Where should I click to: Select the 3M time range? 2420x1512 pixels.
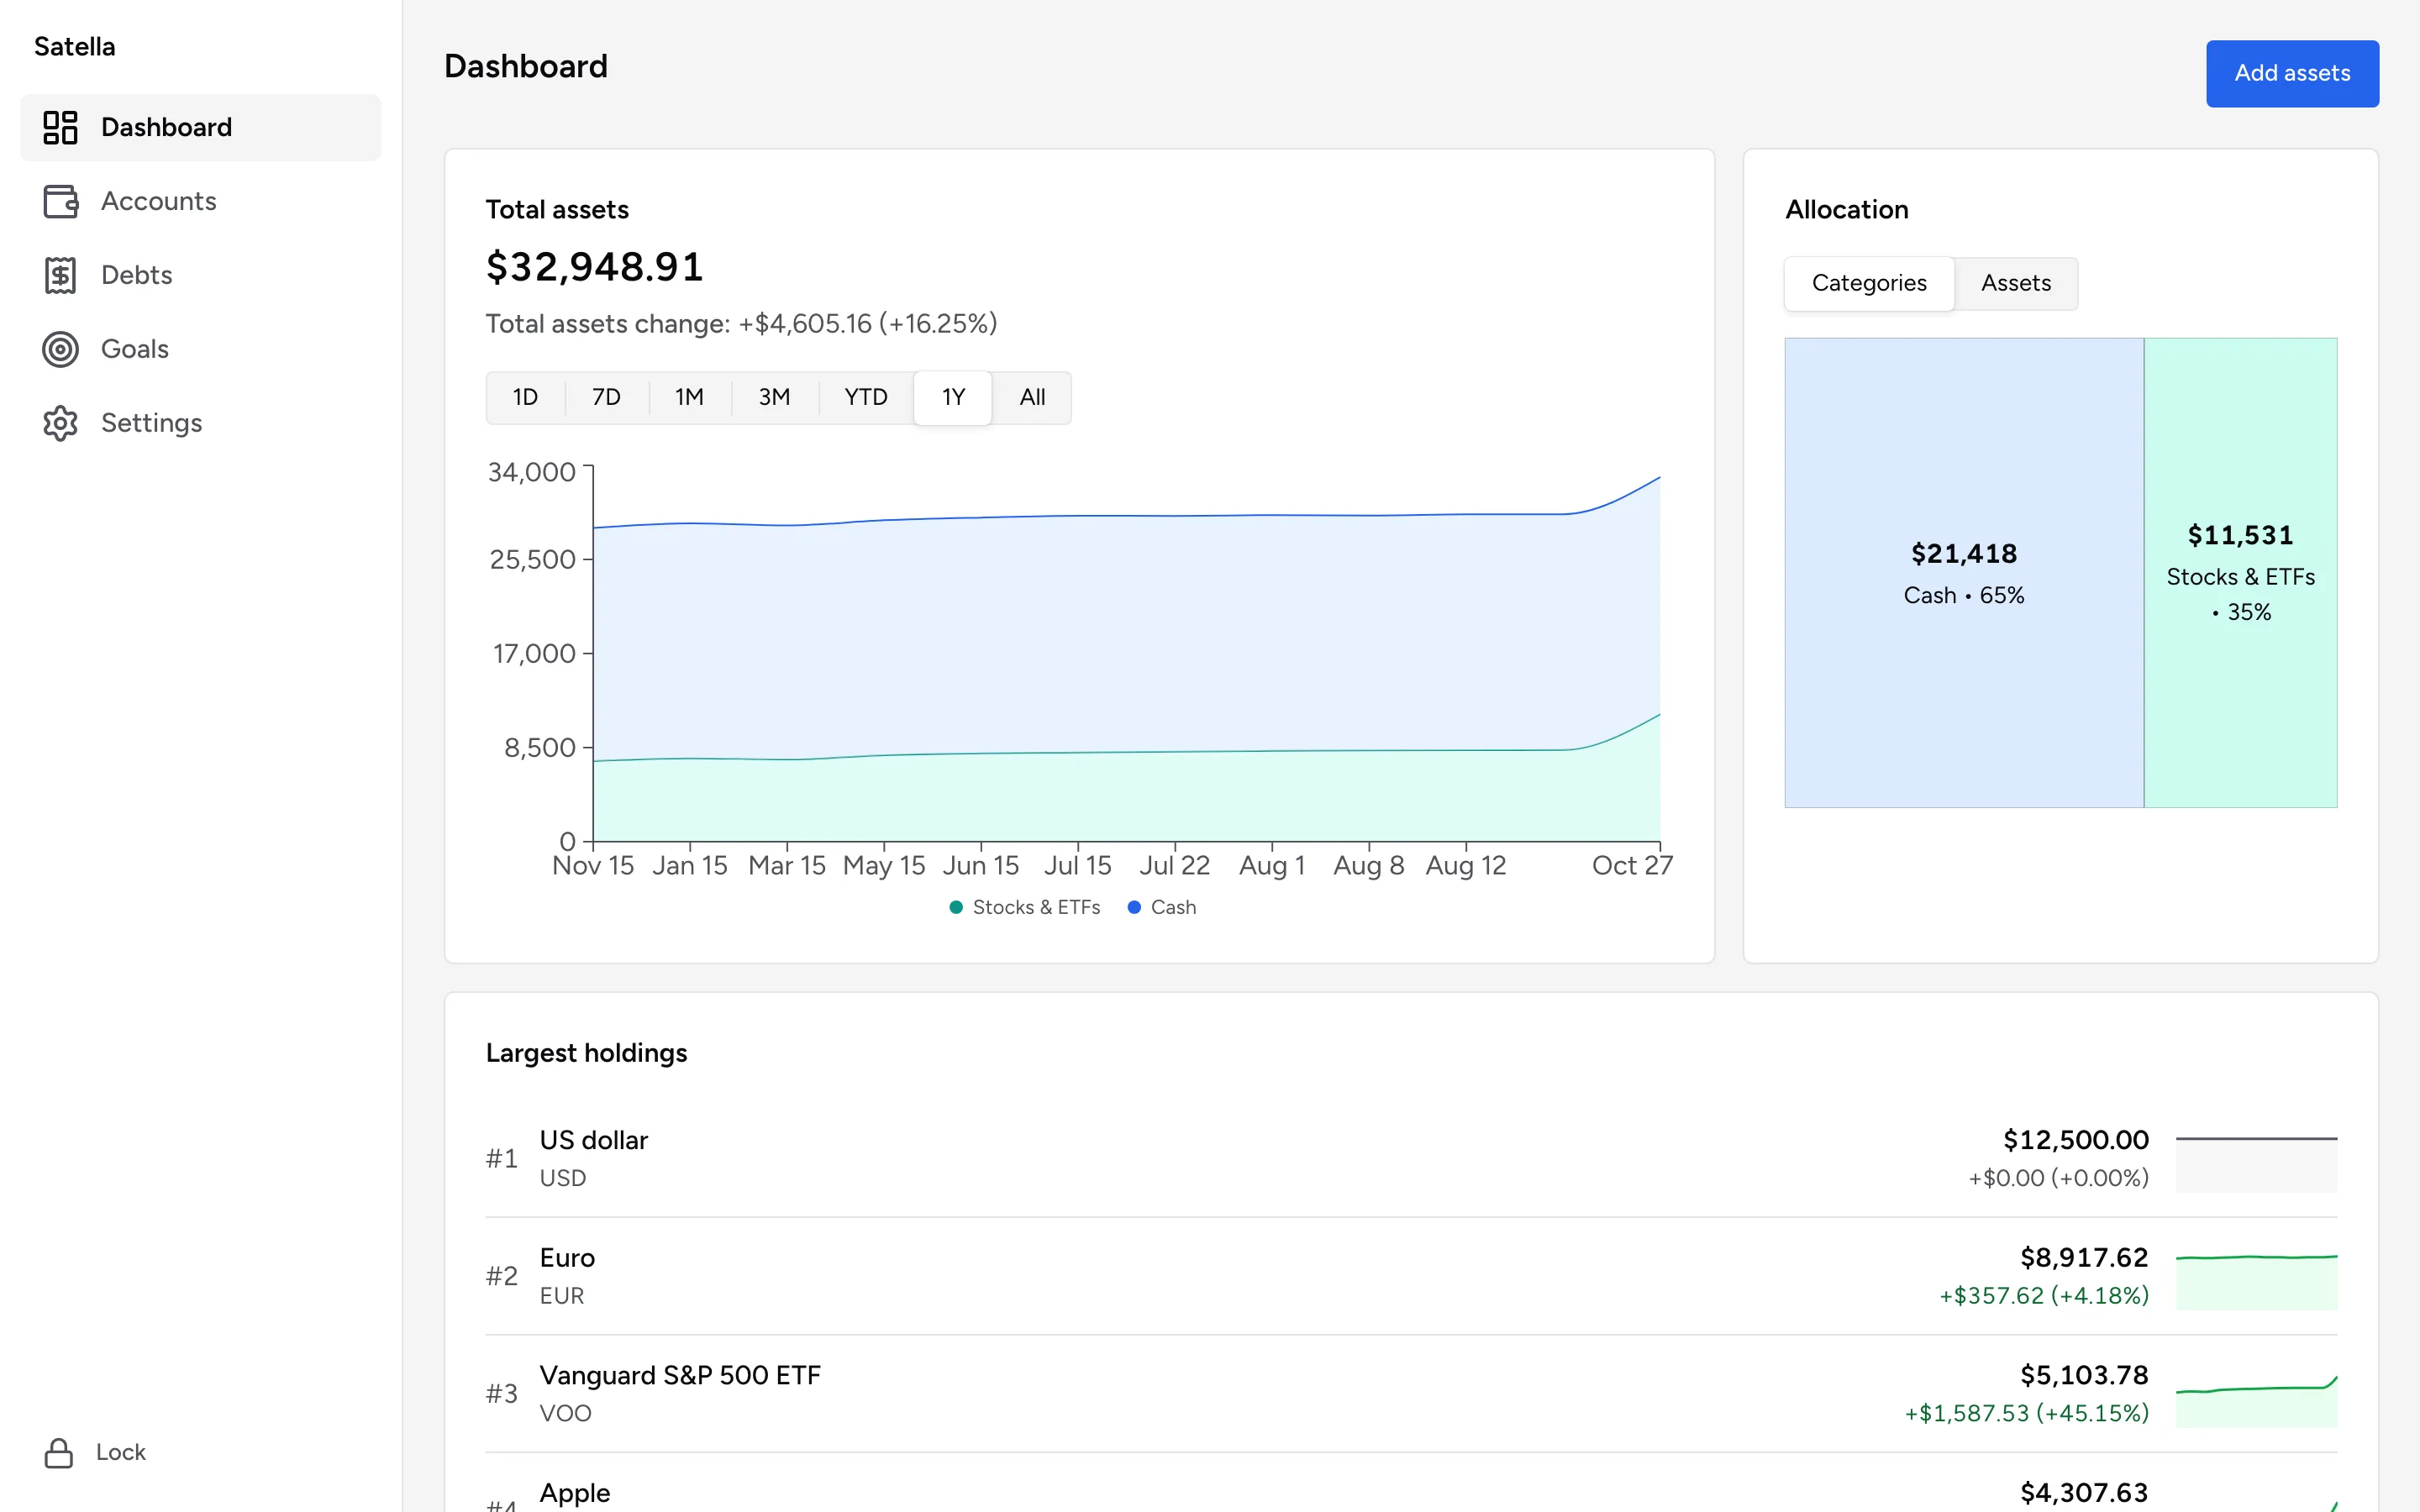click(774, 398)
